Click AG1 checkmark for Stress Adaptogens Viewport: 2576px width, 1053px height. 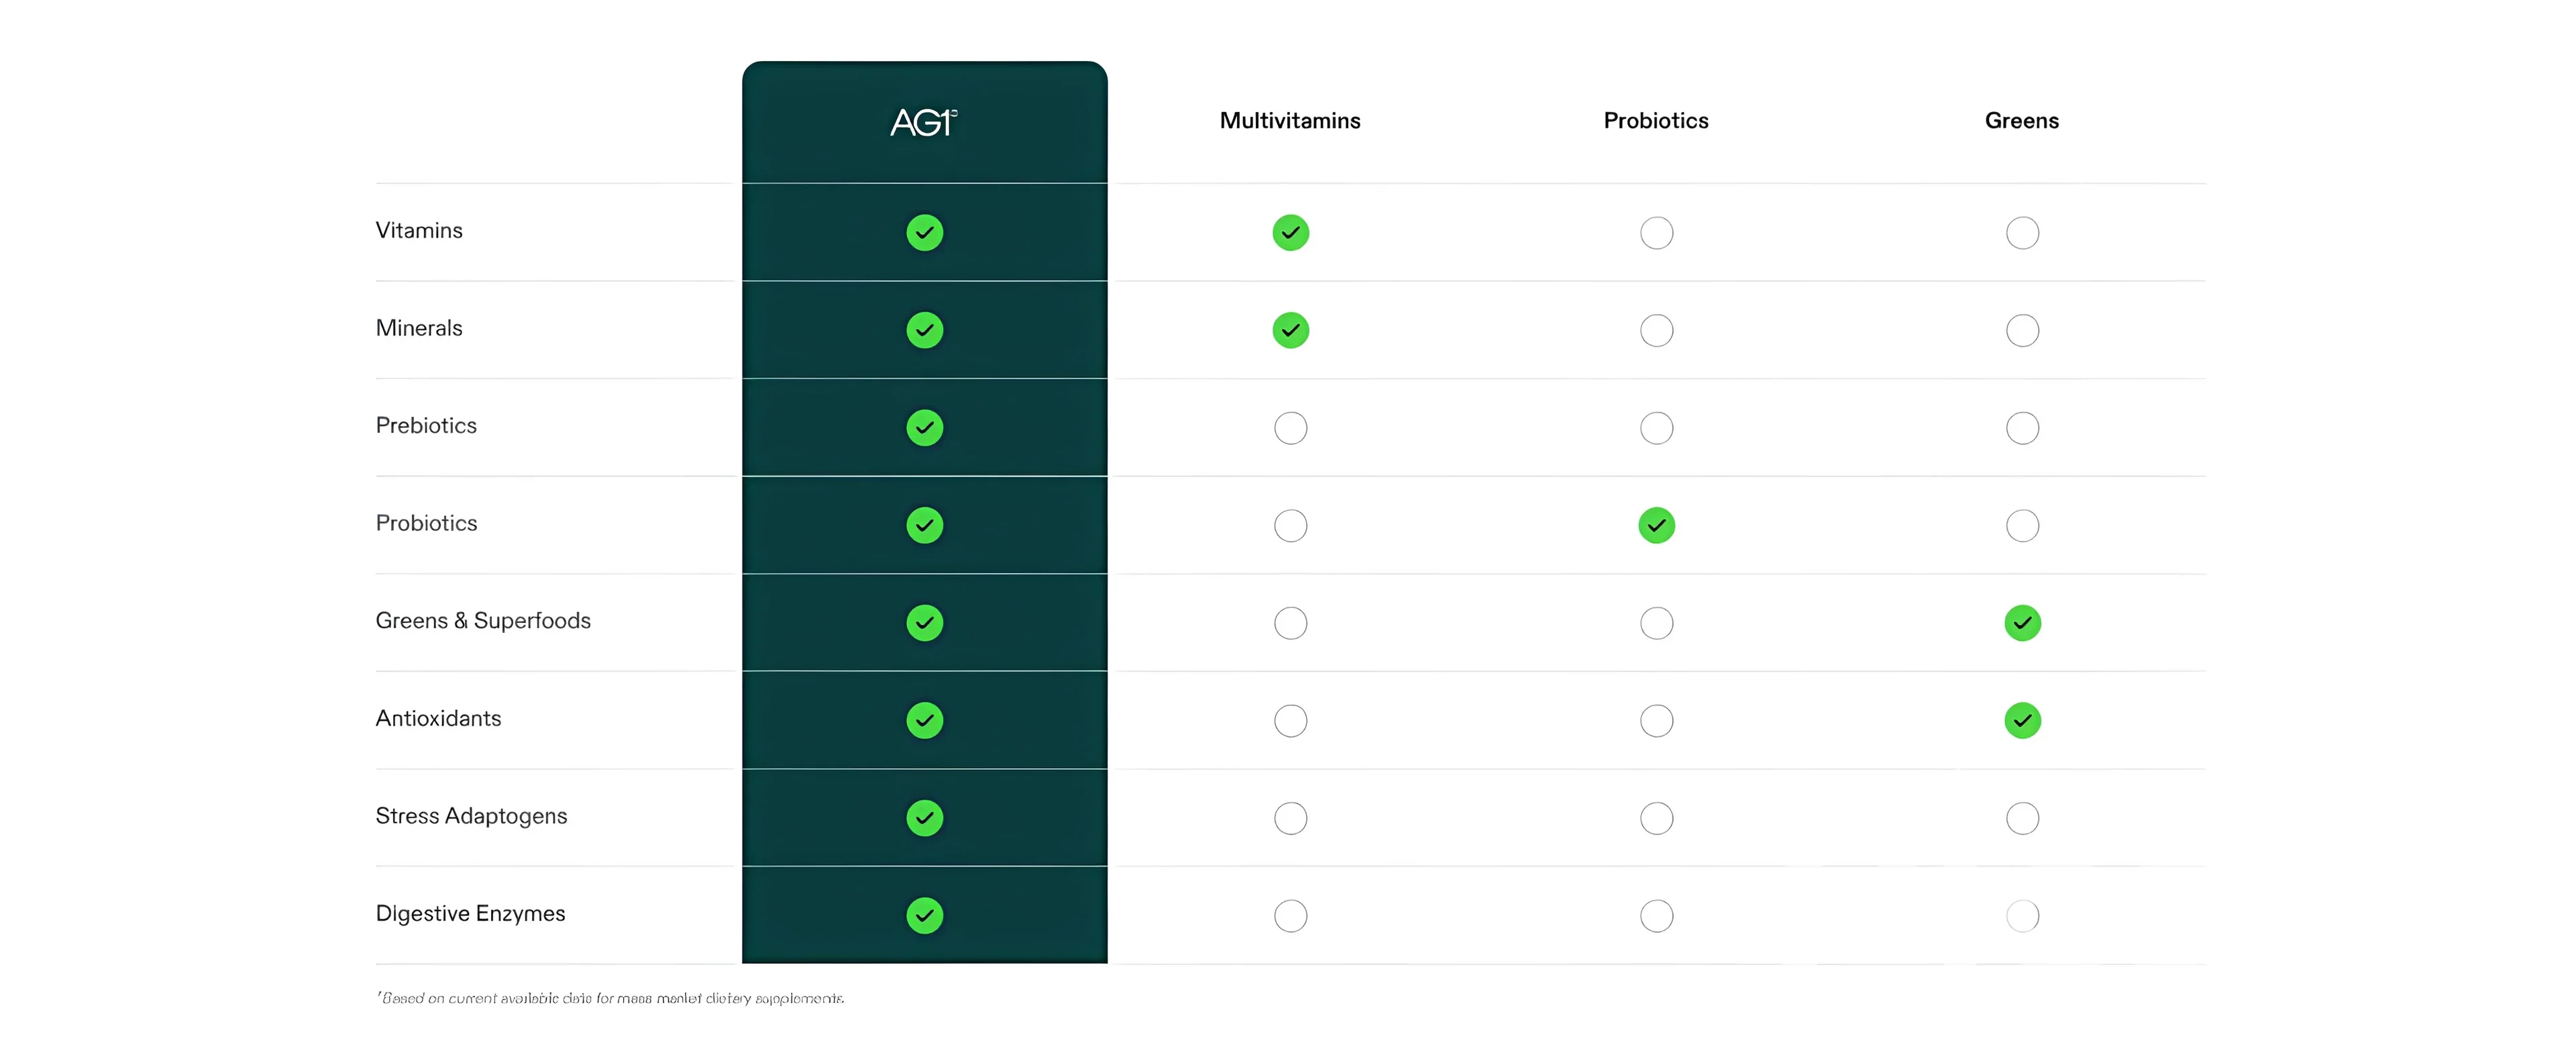tap(924, 818)
